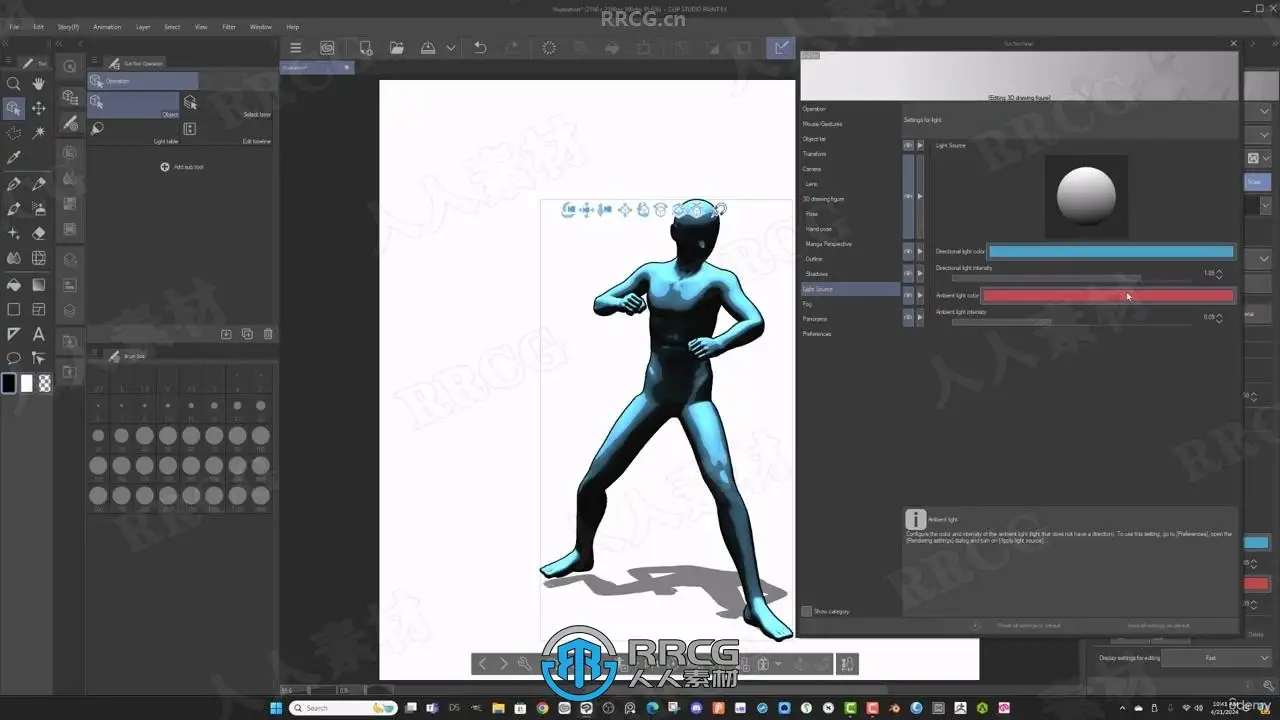
Task: Select the Operation sub tool group
Action: tap(142, 81)
